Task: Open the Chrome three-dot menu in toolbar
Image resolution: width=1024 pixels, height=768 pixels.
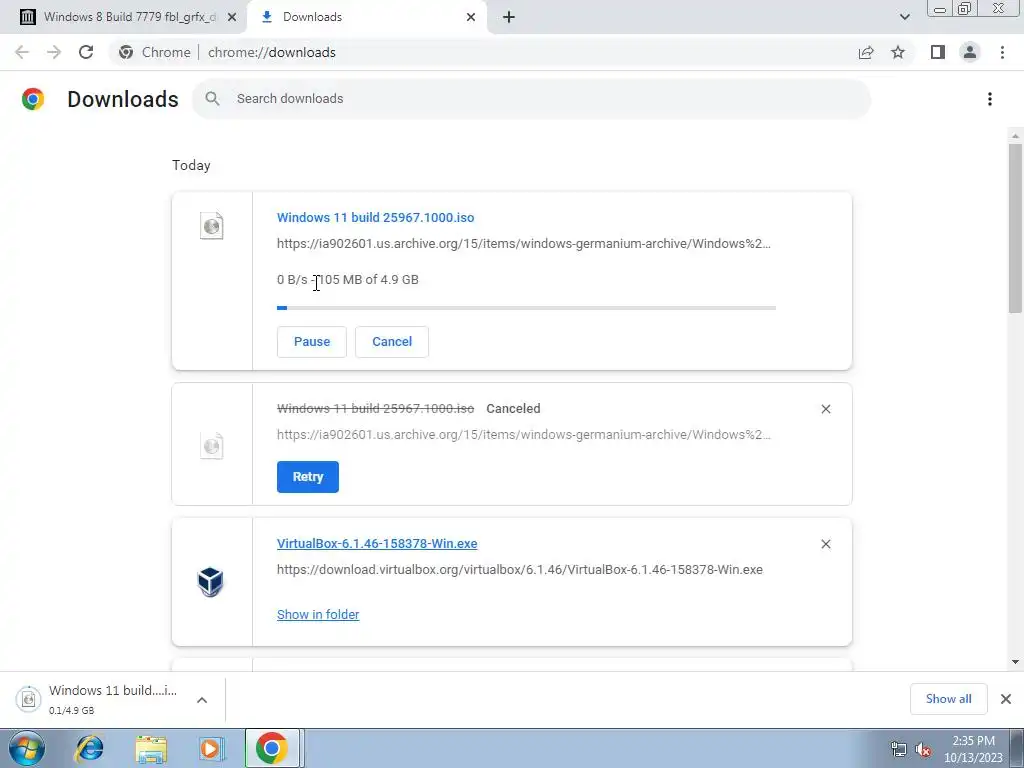Action: pyautogui.click(x=1002, y=52)
